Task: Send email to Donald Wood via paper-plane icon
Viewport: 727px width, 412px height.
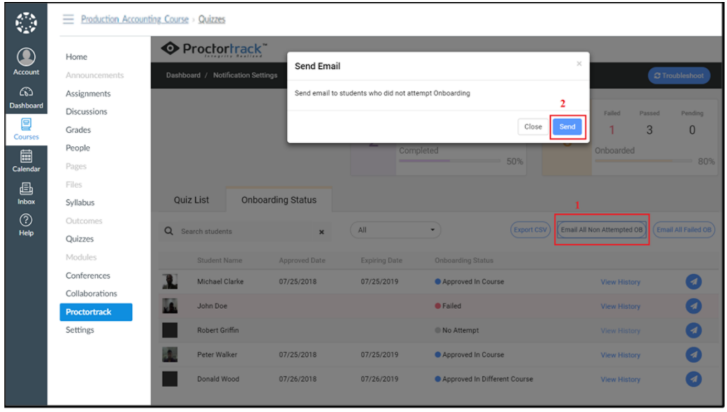Action: point(694,379)
